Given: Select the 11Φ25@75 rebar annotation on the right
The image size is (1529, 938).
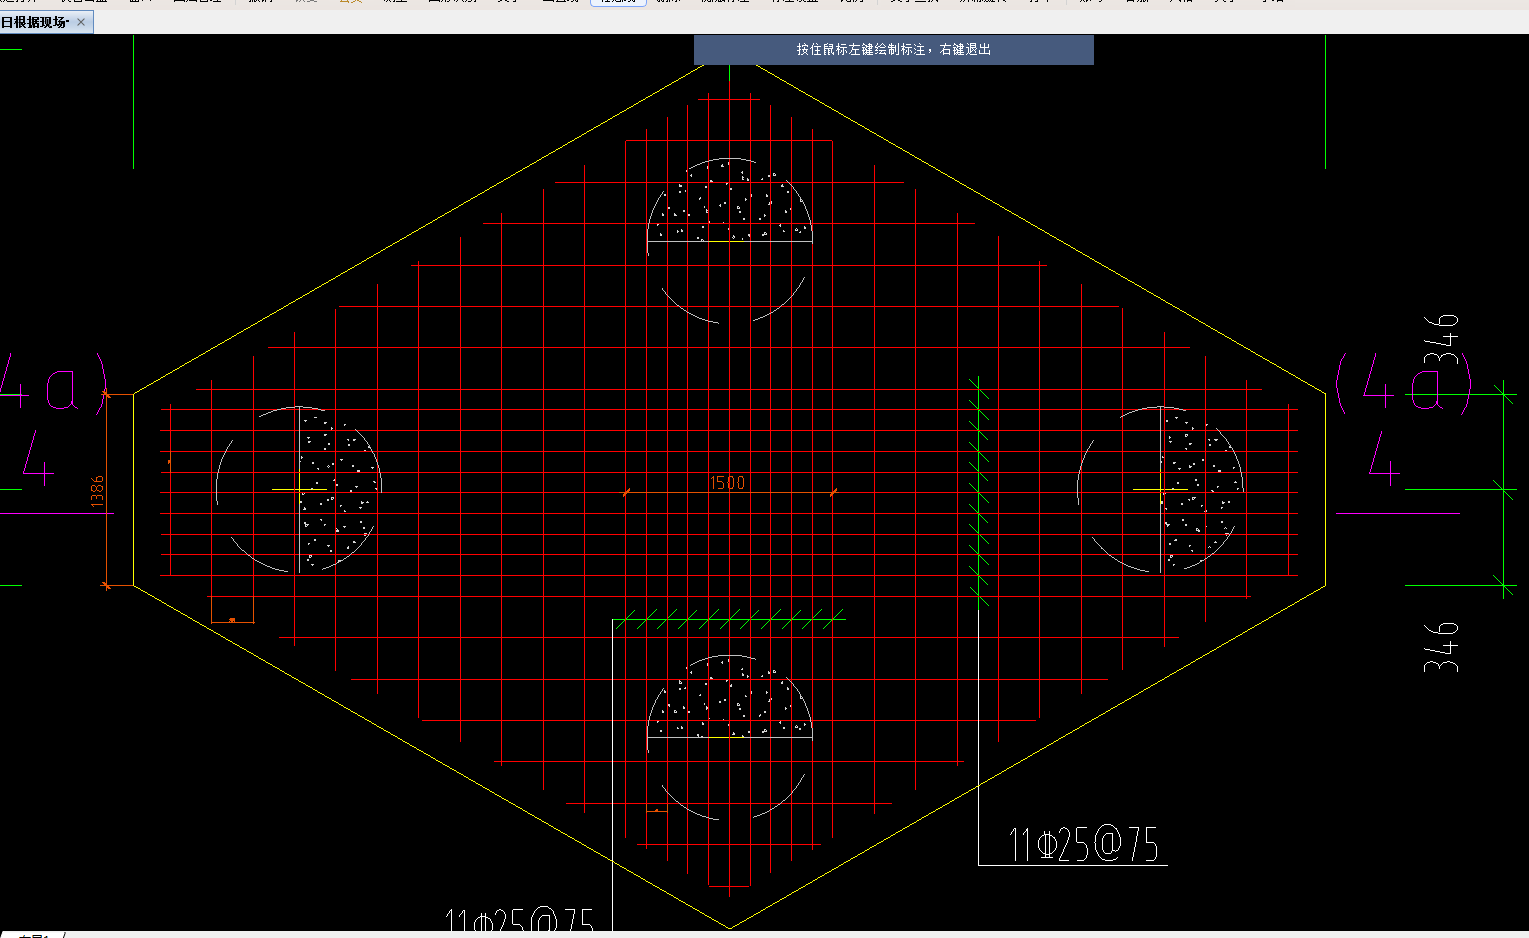Looking at the screenshot, I should (1083, 845).
